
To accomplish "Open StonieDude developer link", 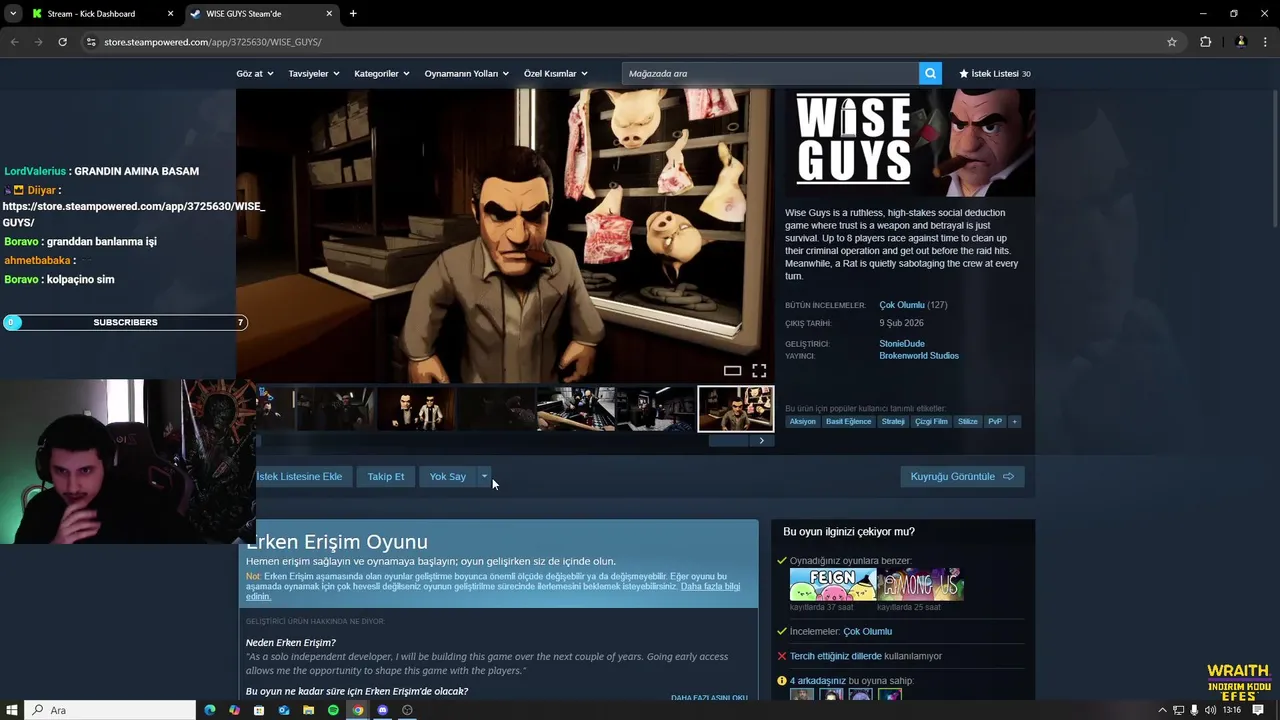I will (x=902, y=344).
